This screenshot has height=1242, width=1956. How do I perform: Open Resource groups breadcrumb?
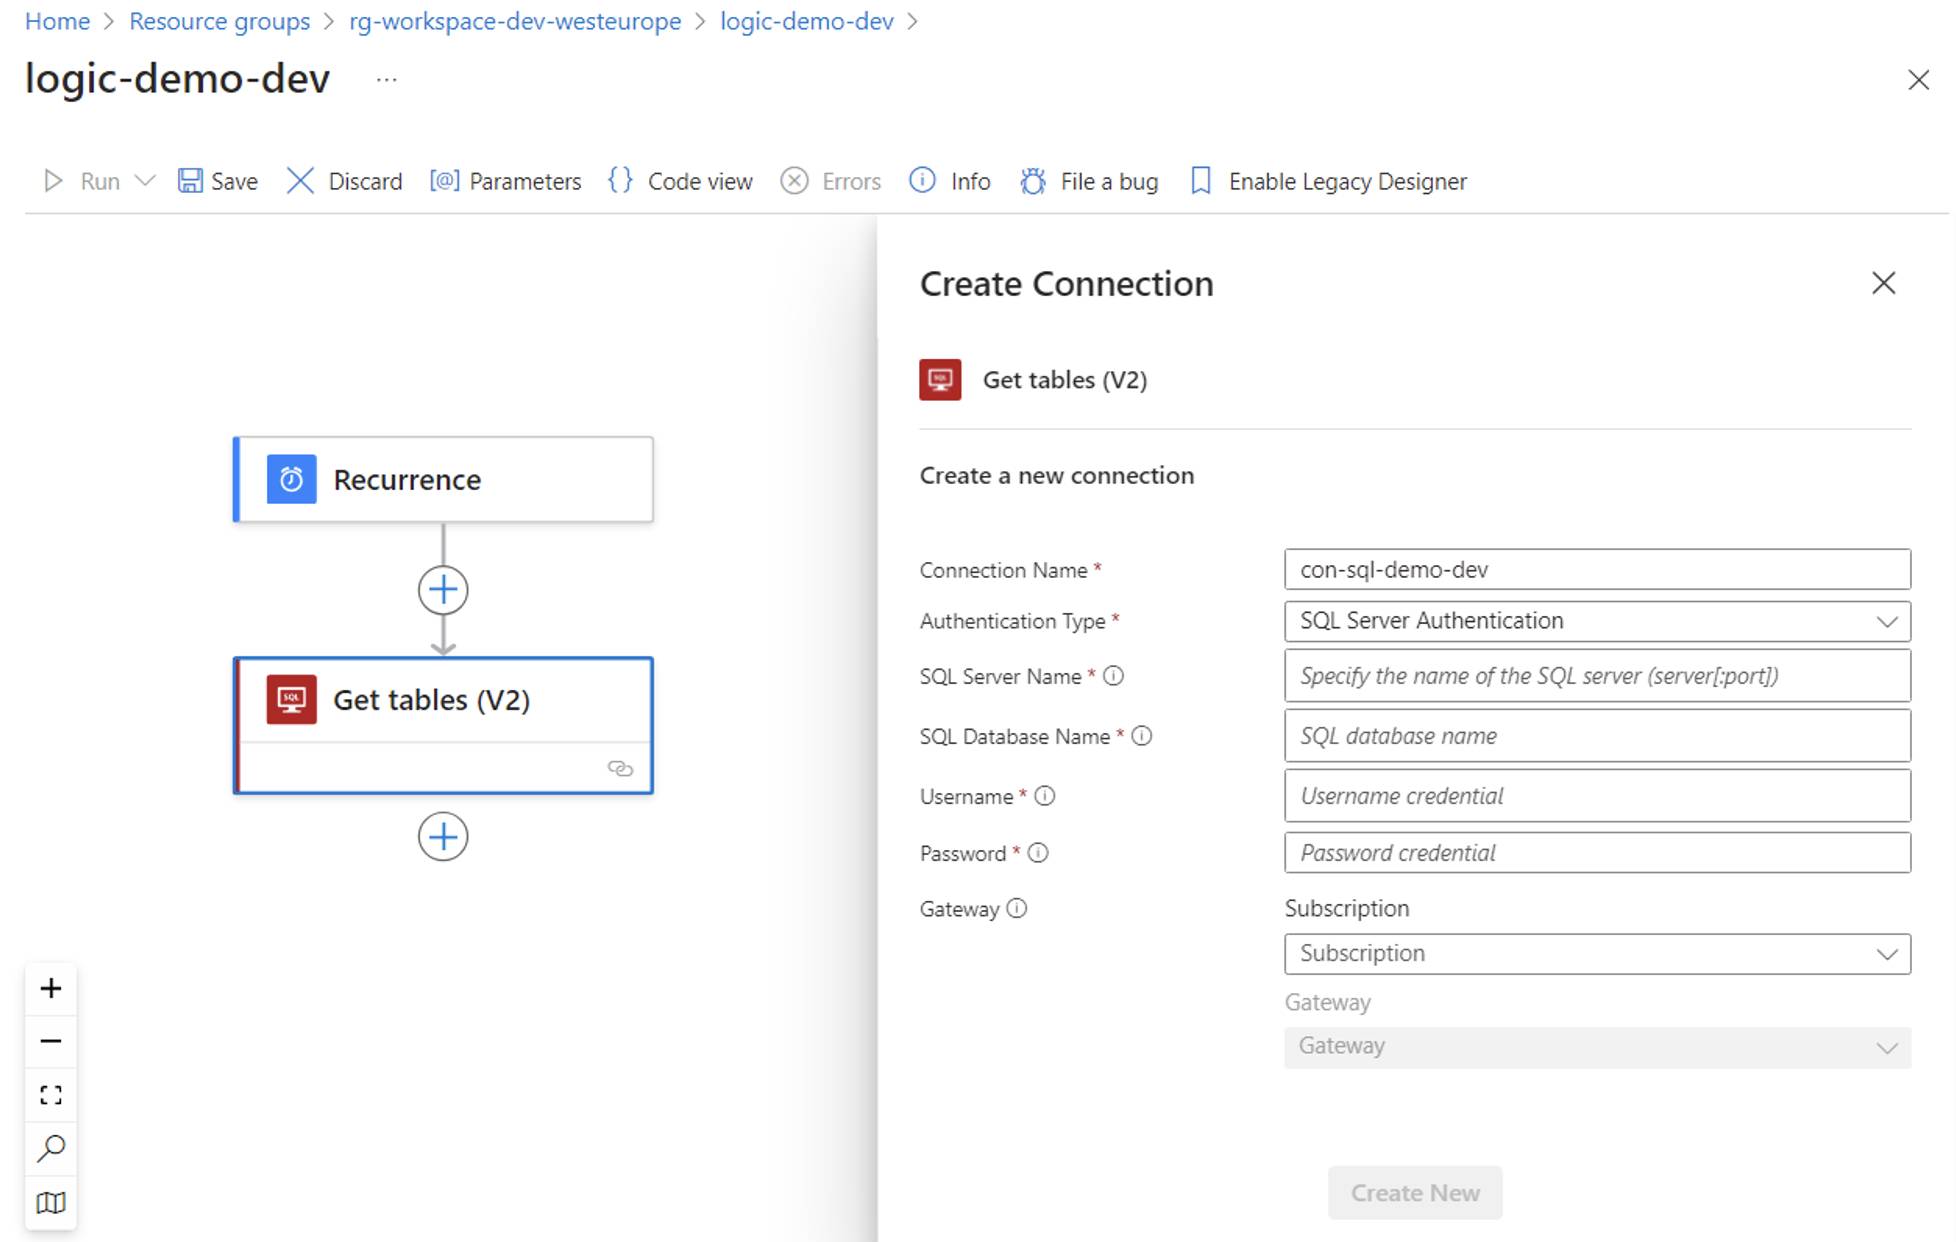click(220, 21)
